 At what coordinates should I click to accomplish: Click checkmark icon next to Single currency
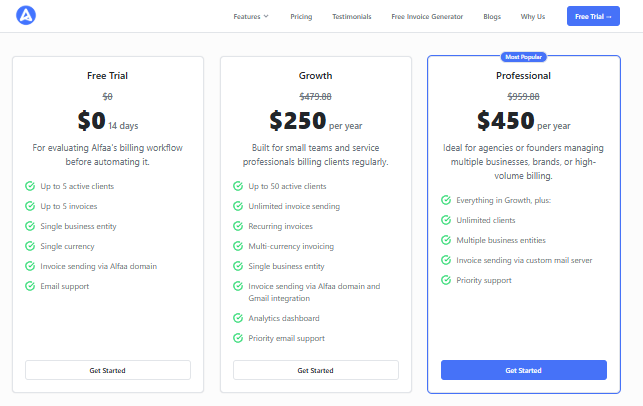point(30,246)
